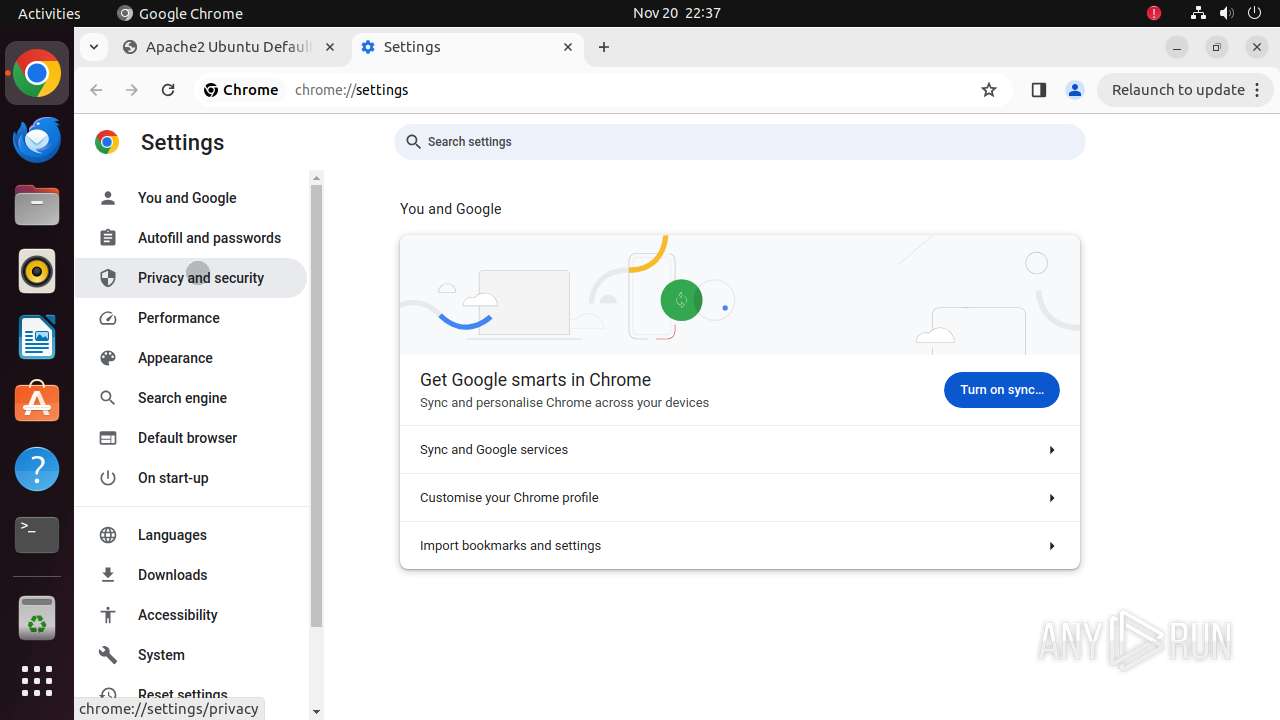Launch Rhythmbox from the dock
Viewport: 1280px width, 720px height.
point(37,272)
